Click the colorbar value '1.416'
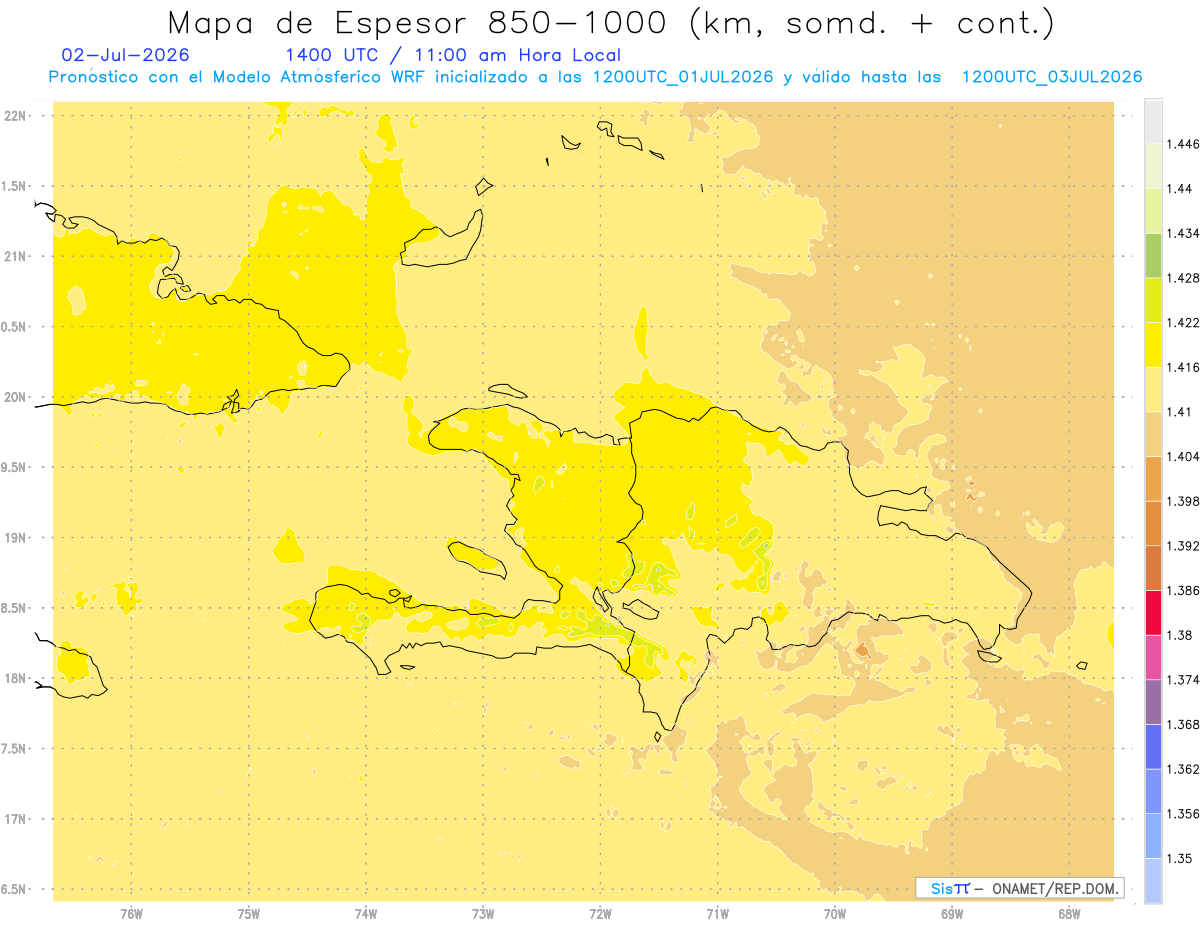1200x927 pixels. click(x=1182, y=367)
